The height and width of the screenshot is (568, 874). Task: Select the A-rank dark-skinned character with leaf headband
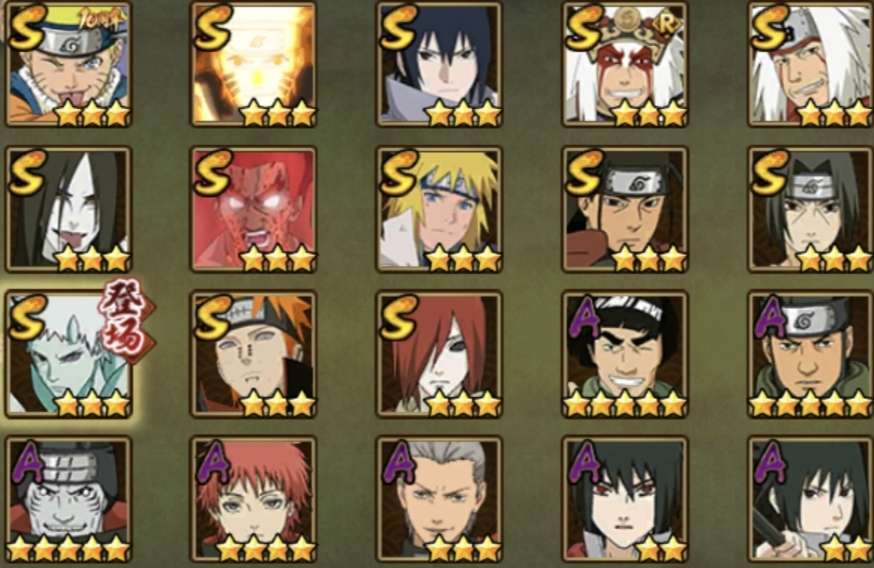tap(811, 354)
